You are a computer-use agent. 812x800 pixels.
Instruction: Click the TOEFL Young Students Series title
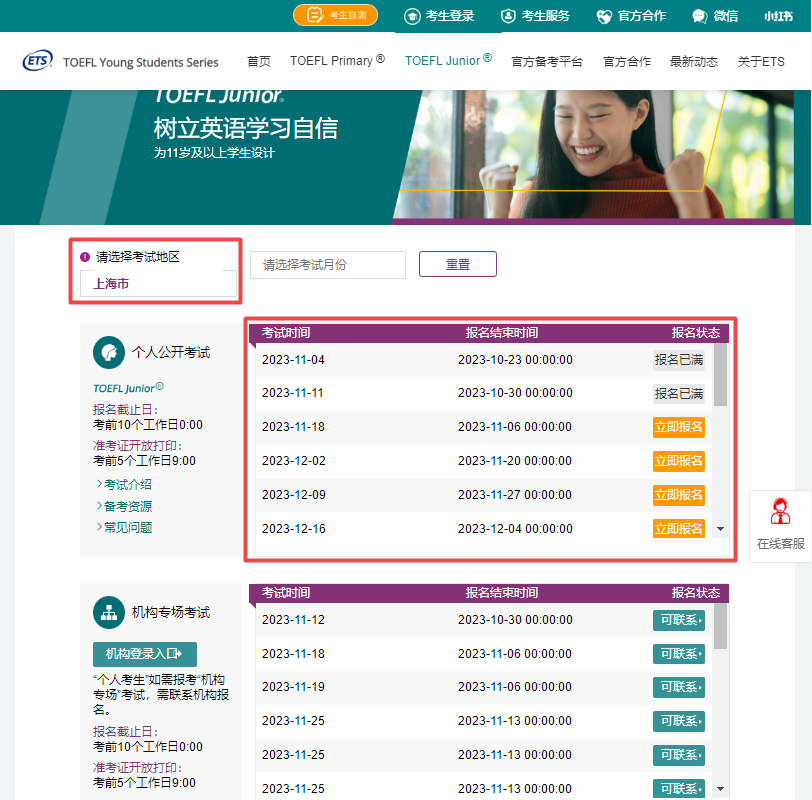tap(141, 63)
